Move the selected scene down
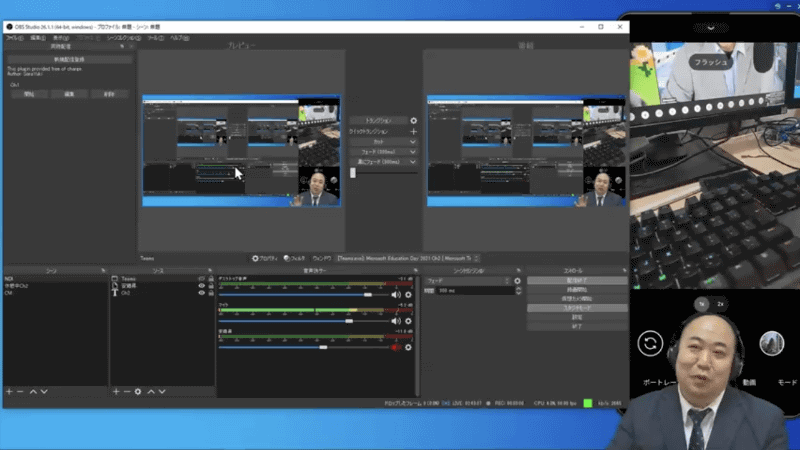800x450 pixels. [x=45, y=391]
